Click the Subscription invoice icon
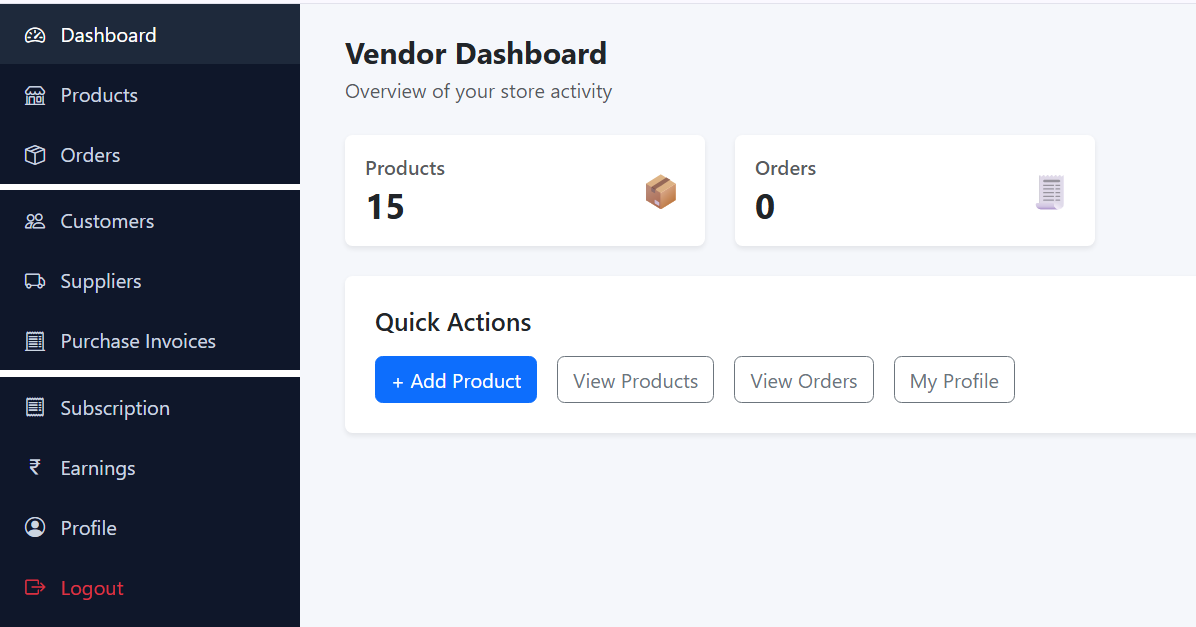Viewport: 1196px width, 627px height. [x=35, y=408]
